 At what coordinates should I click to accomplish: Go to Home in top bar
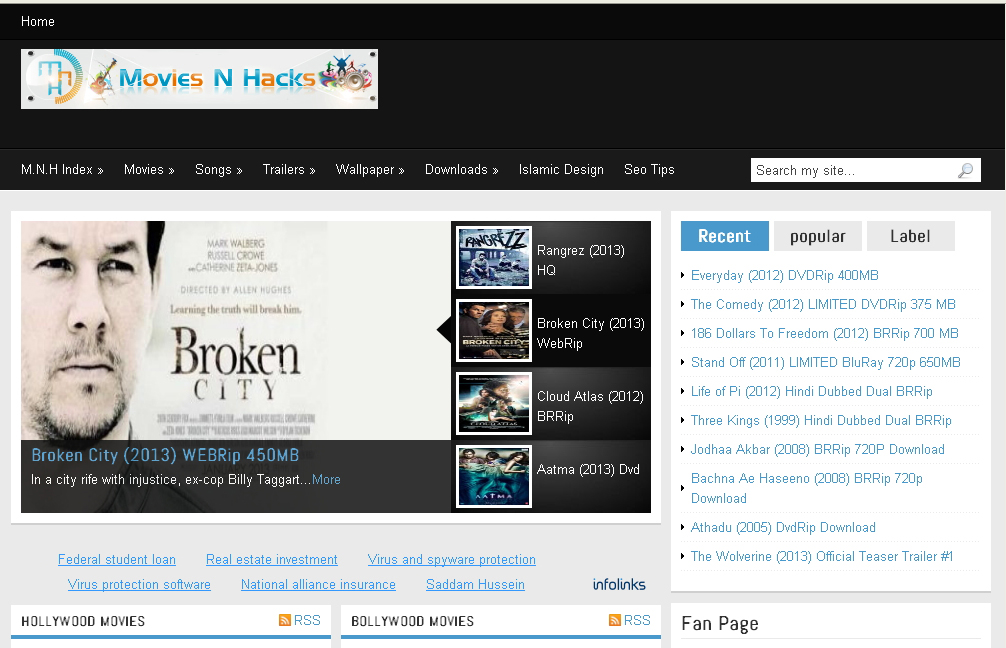[38, 21]
